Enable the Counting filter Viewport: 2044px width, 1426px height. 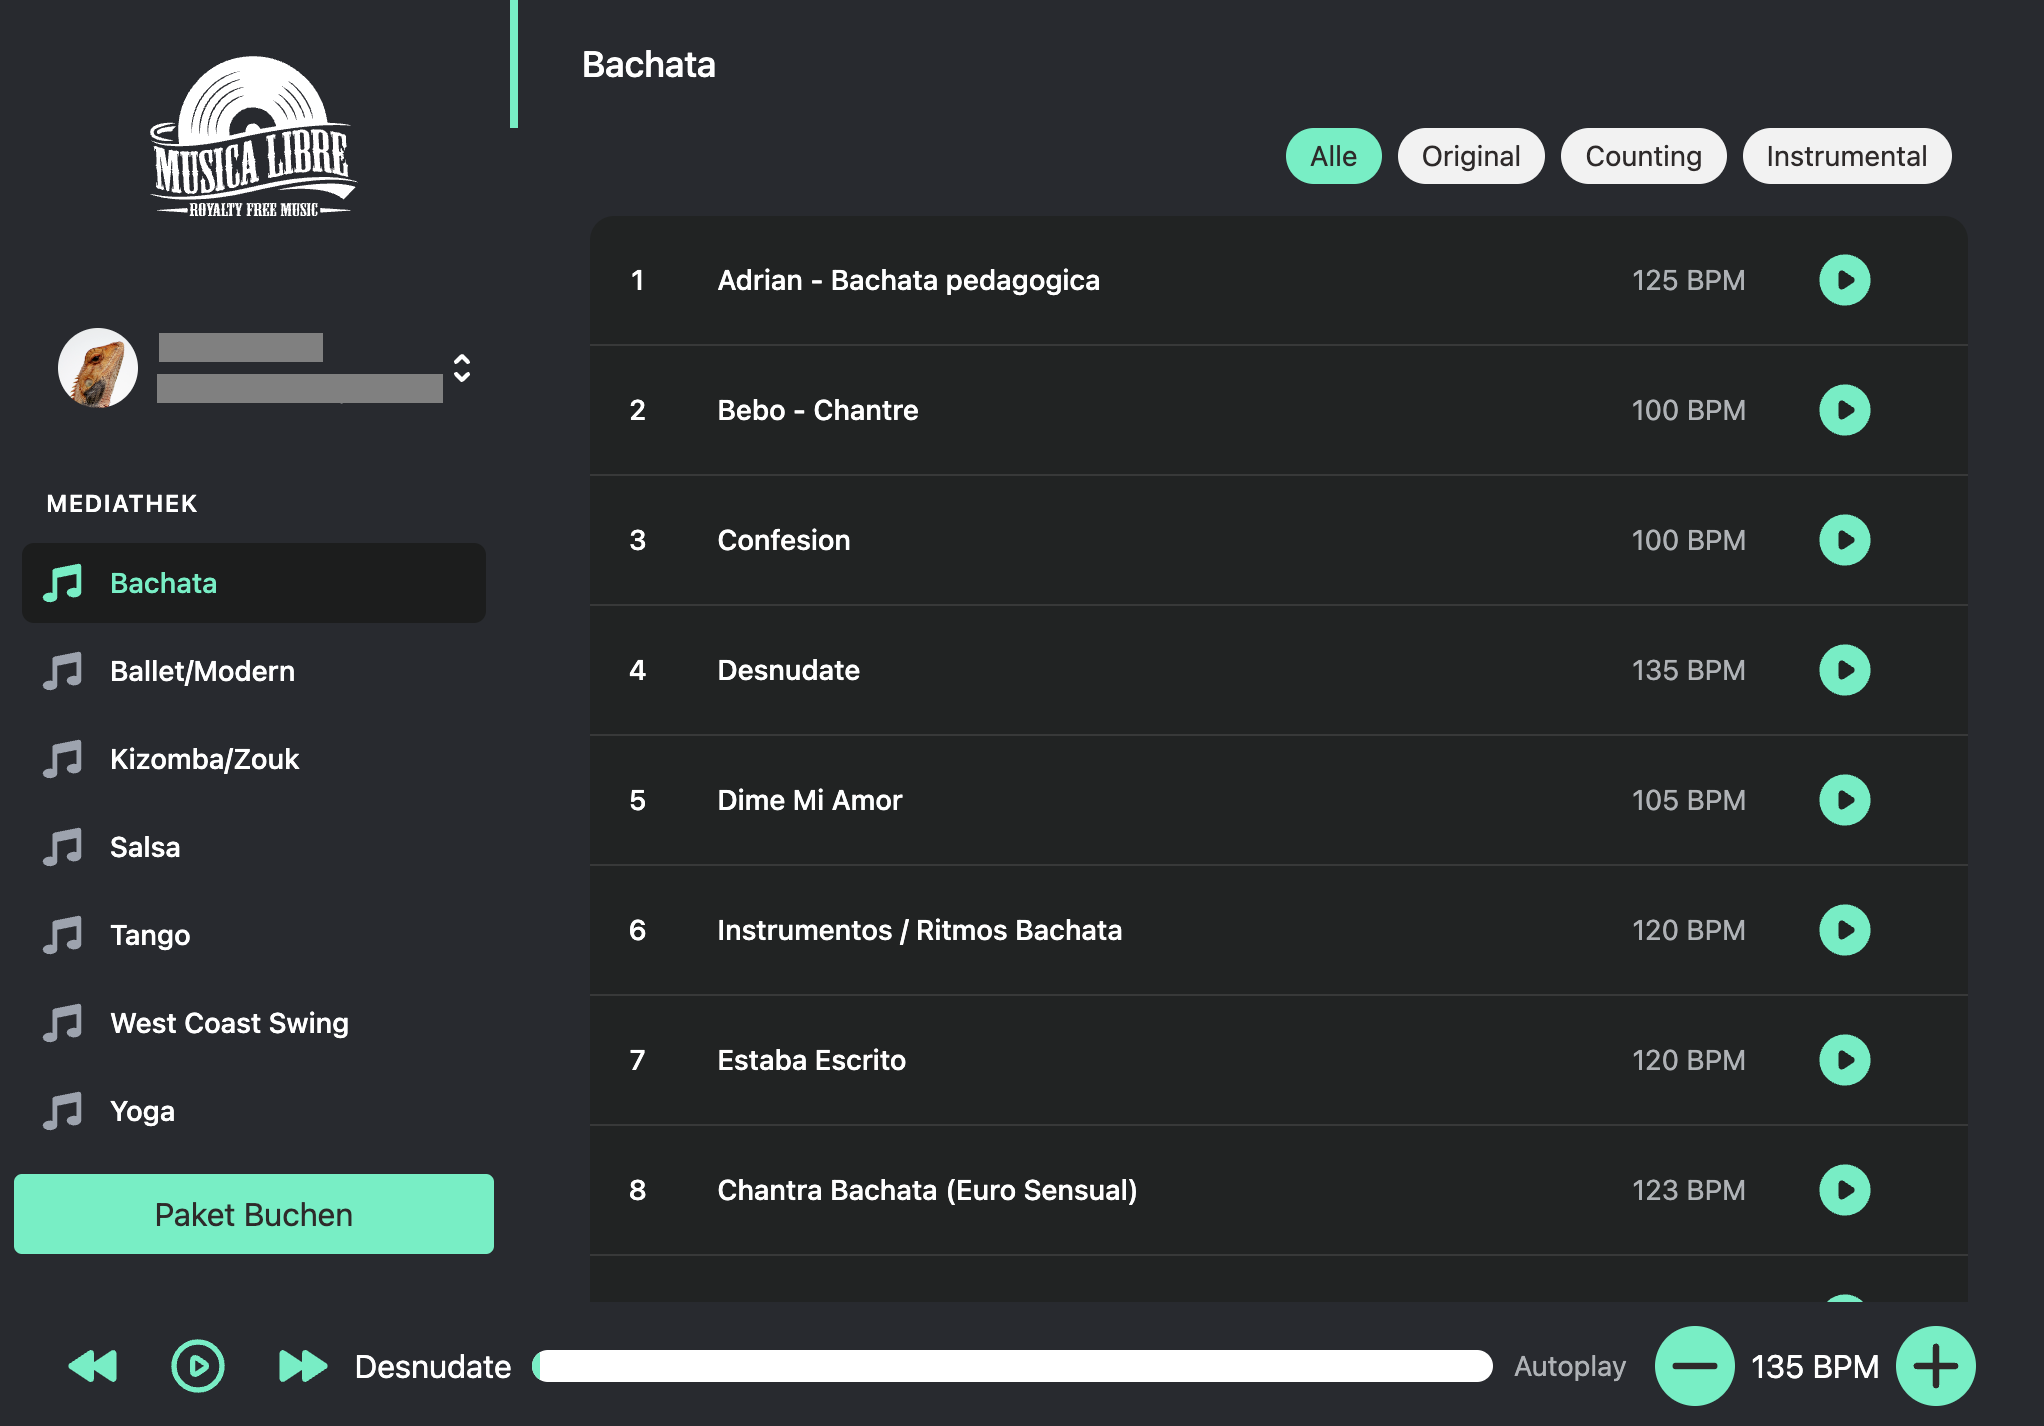[x=1643, y=155]
